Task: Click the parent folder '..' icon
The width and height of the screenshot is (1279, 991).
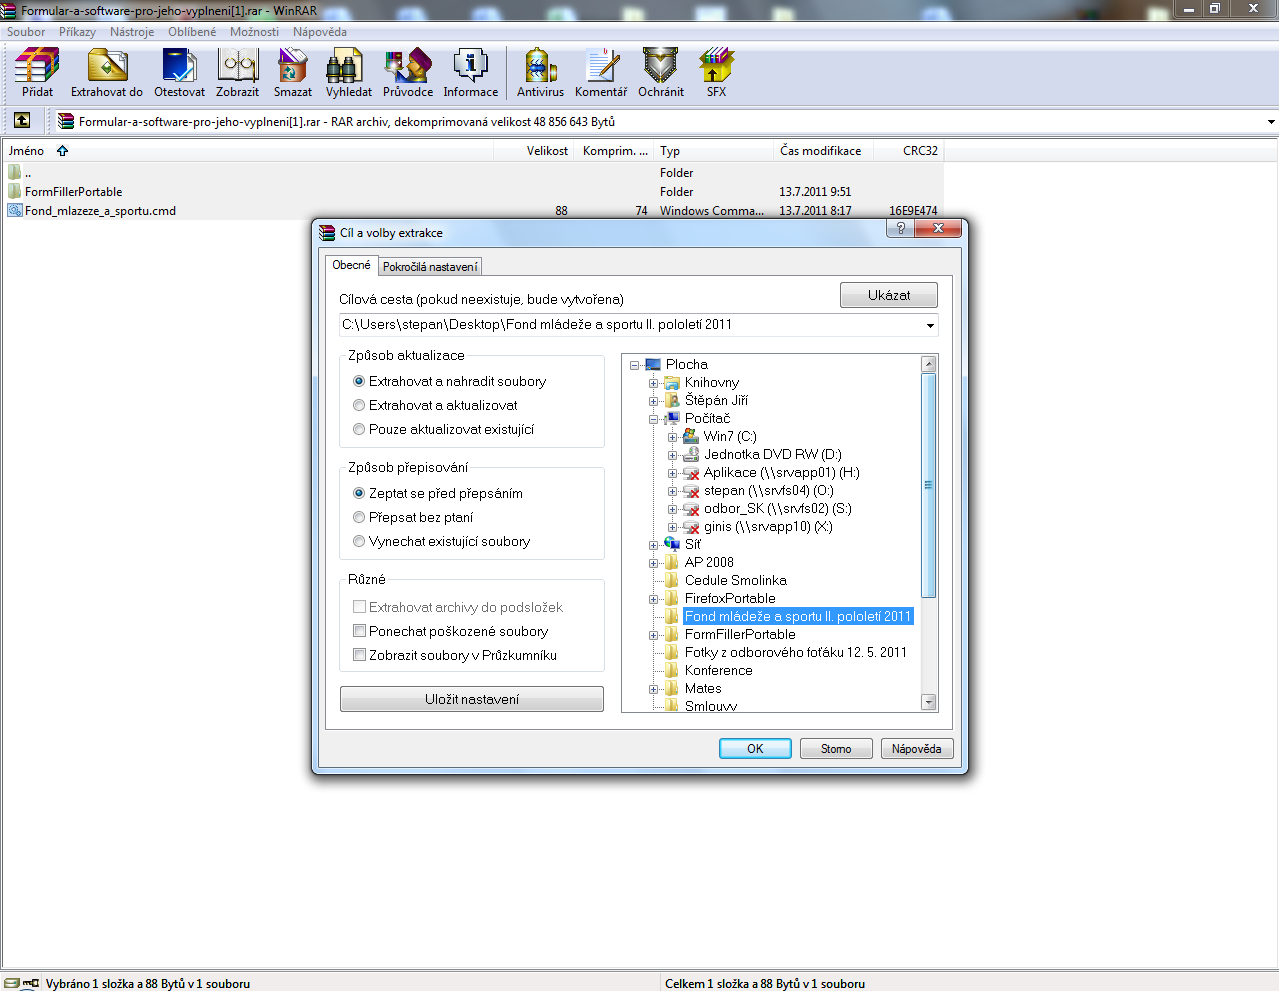Action: coord(14,172)
